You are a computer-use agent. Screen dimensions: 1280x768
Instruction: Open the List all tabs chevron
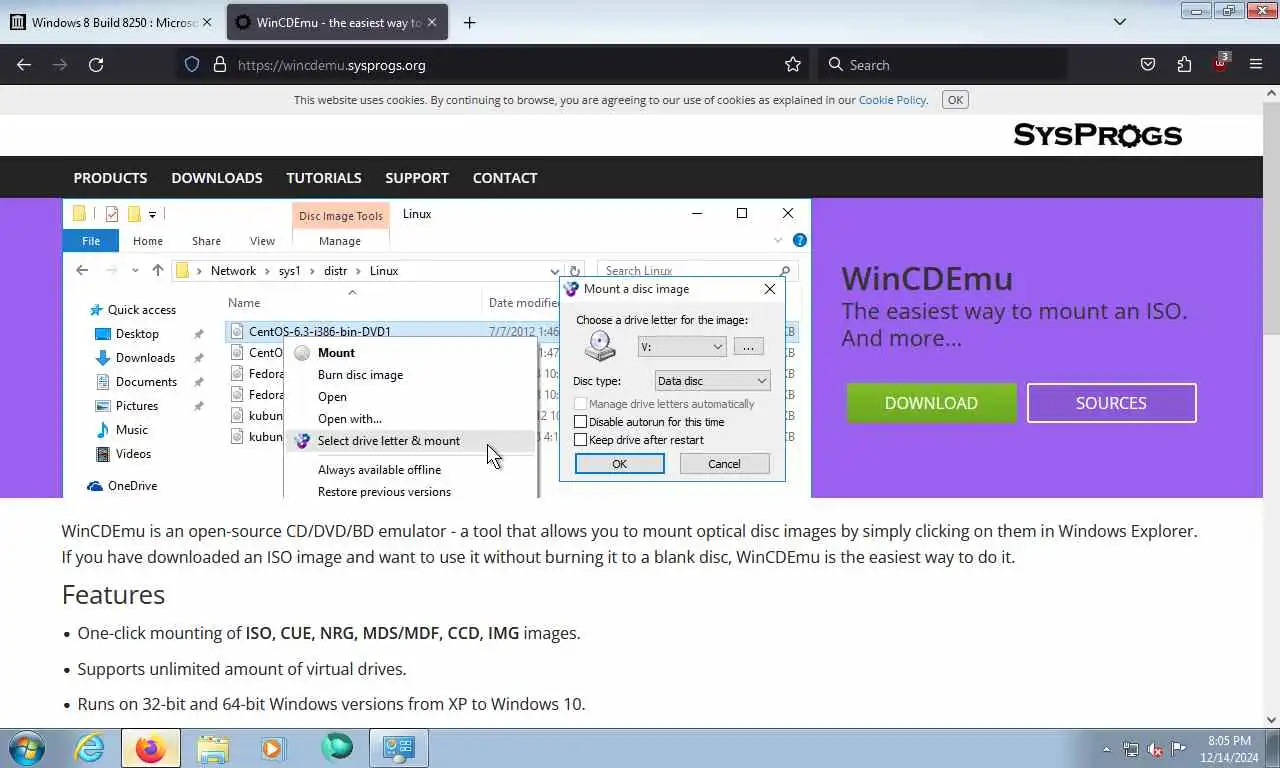[x=1120, y=22]
